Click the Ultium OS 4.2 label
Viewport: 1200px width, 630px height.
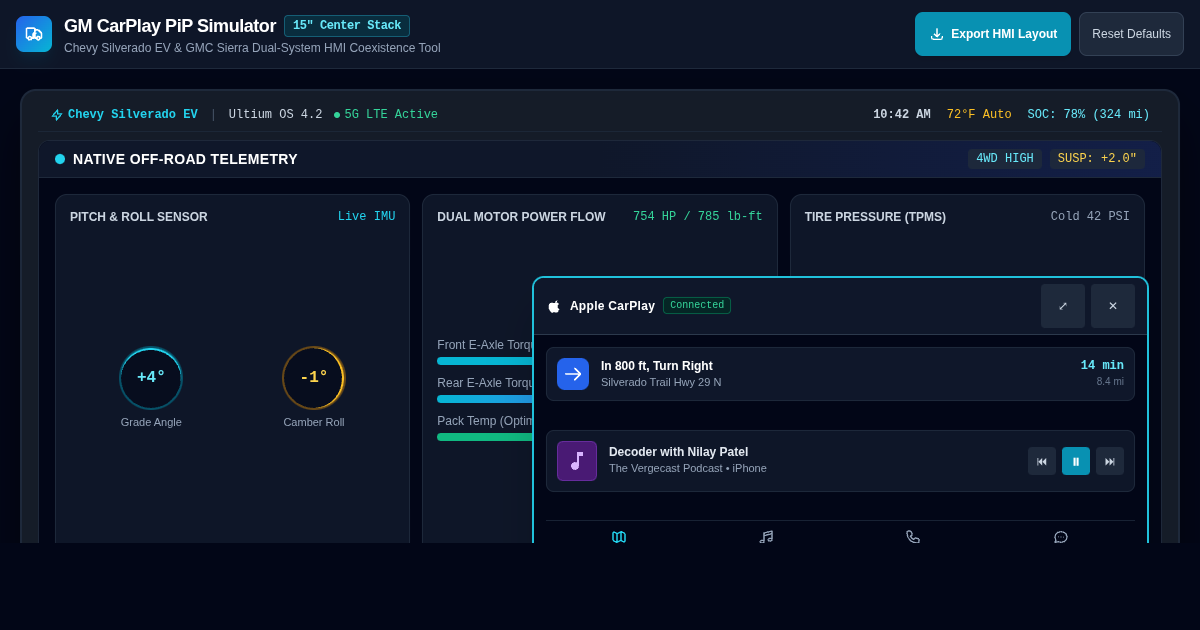point(275,115)
